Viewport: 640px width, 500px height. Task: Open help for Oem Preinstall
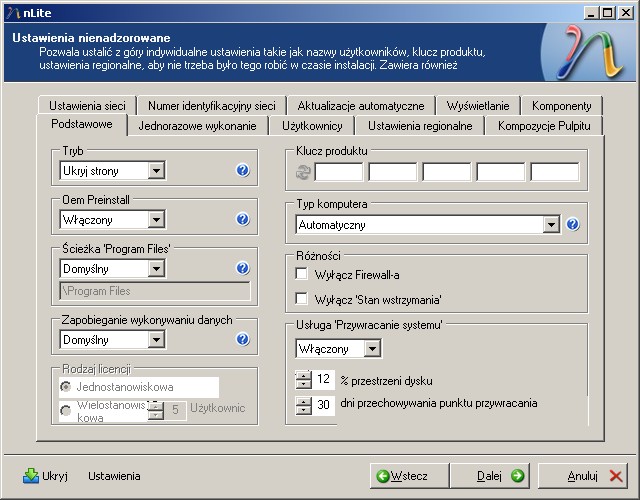[242, 219]
